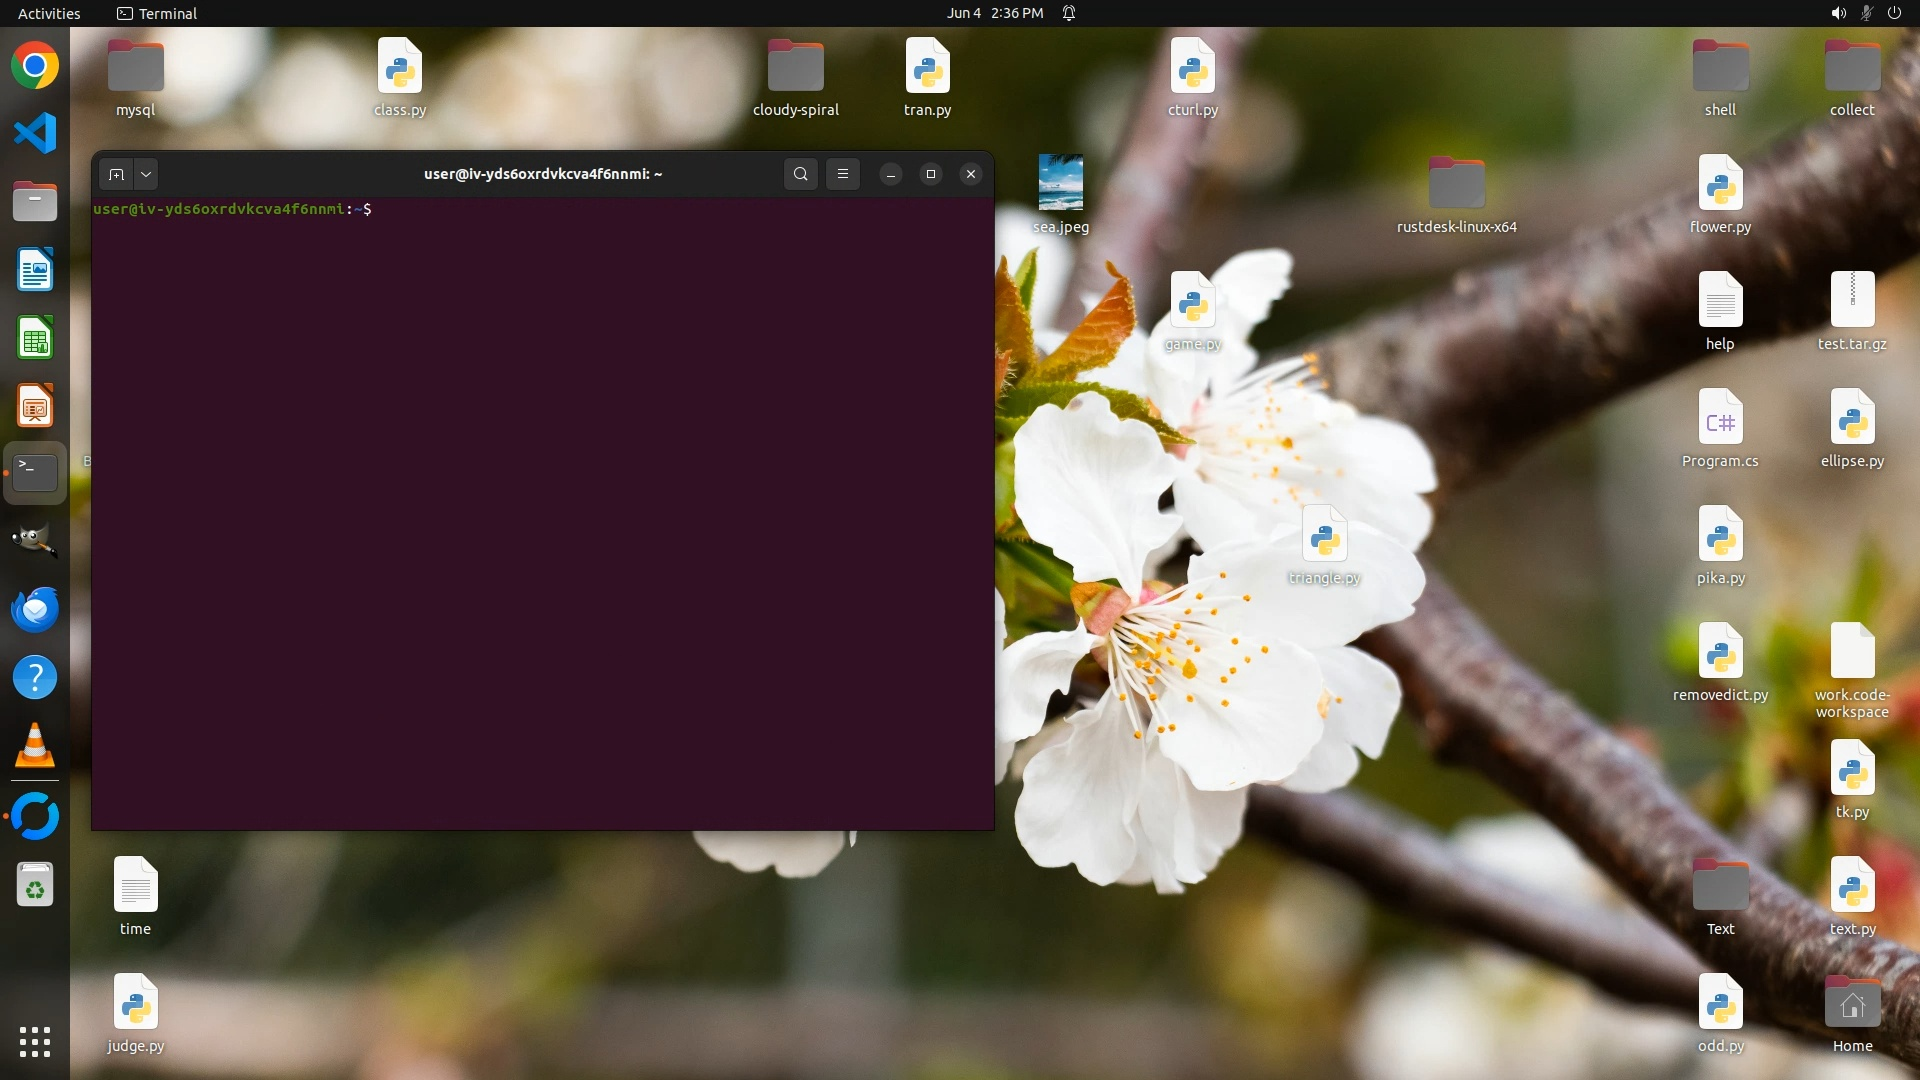Select the sea.jpeg thumbnail on desktop
The height and width of the screenshot is (1080, 1920).
(x=1060, y=183)
